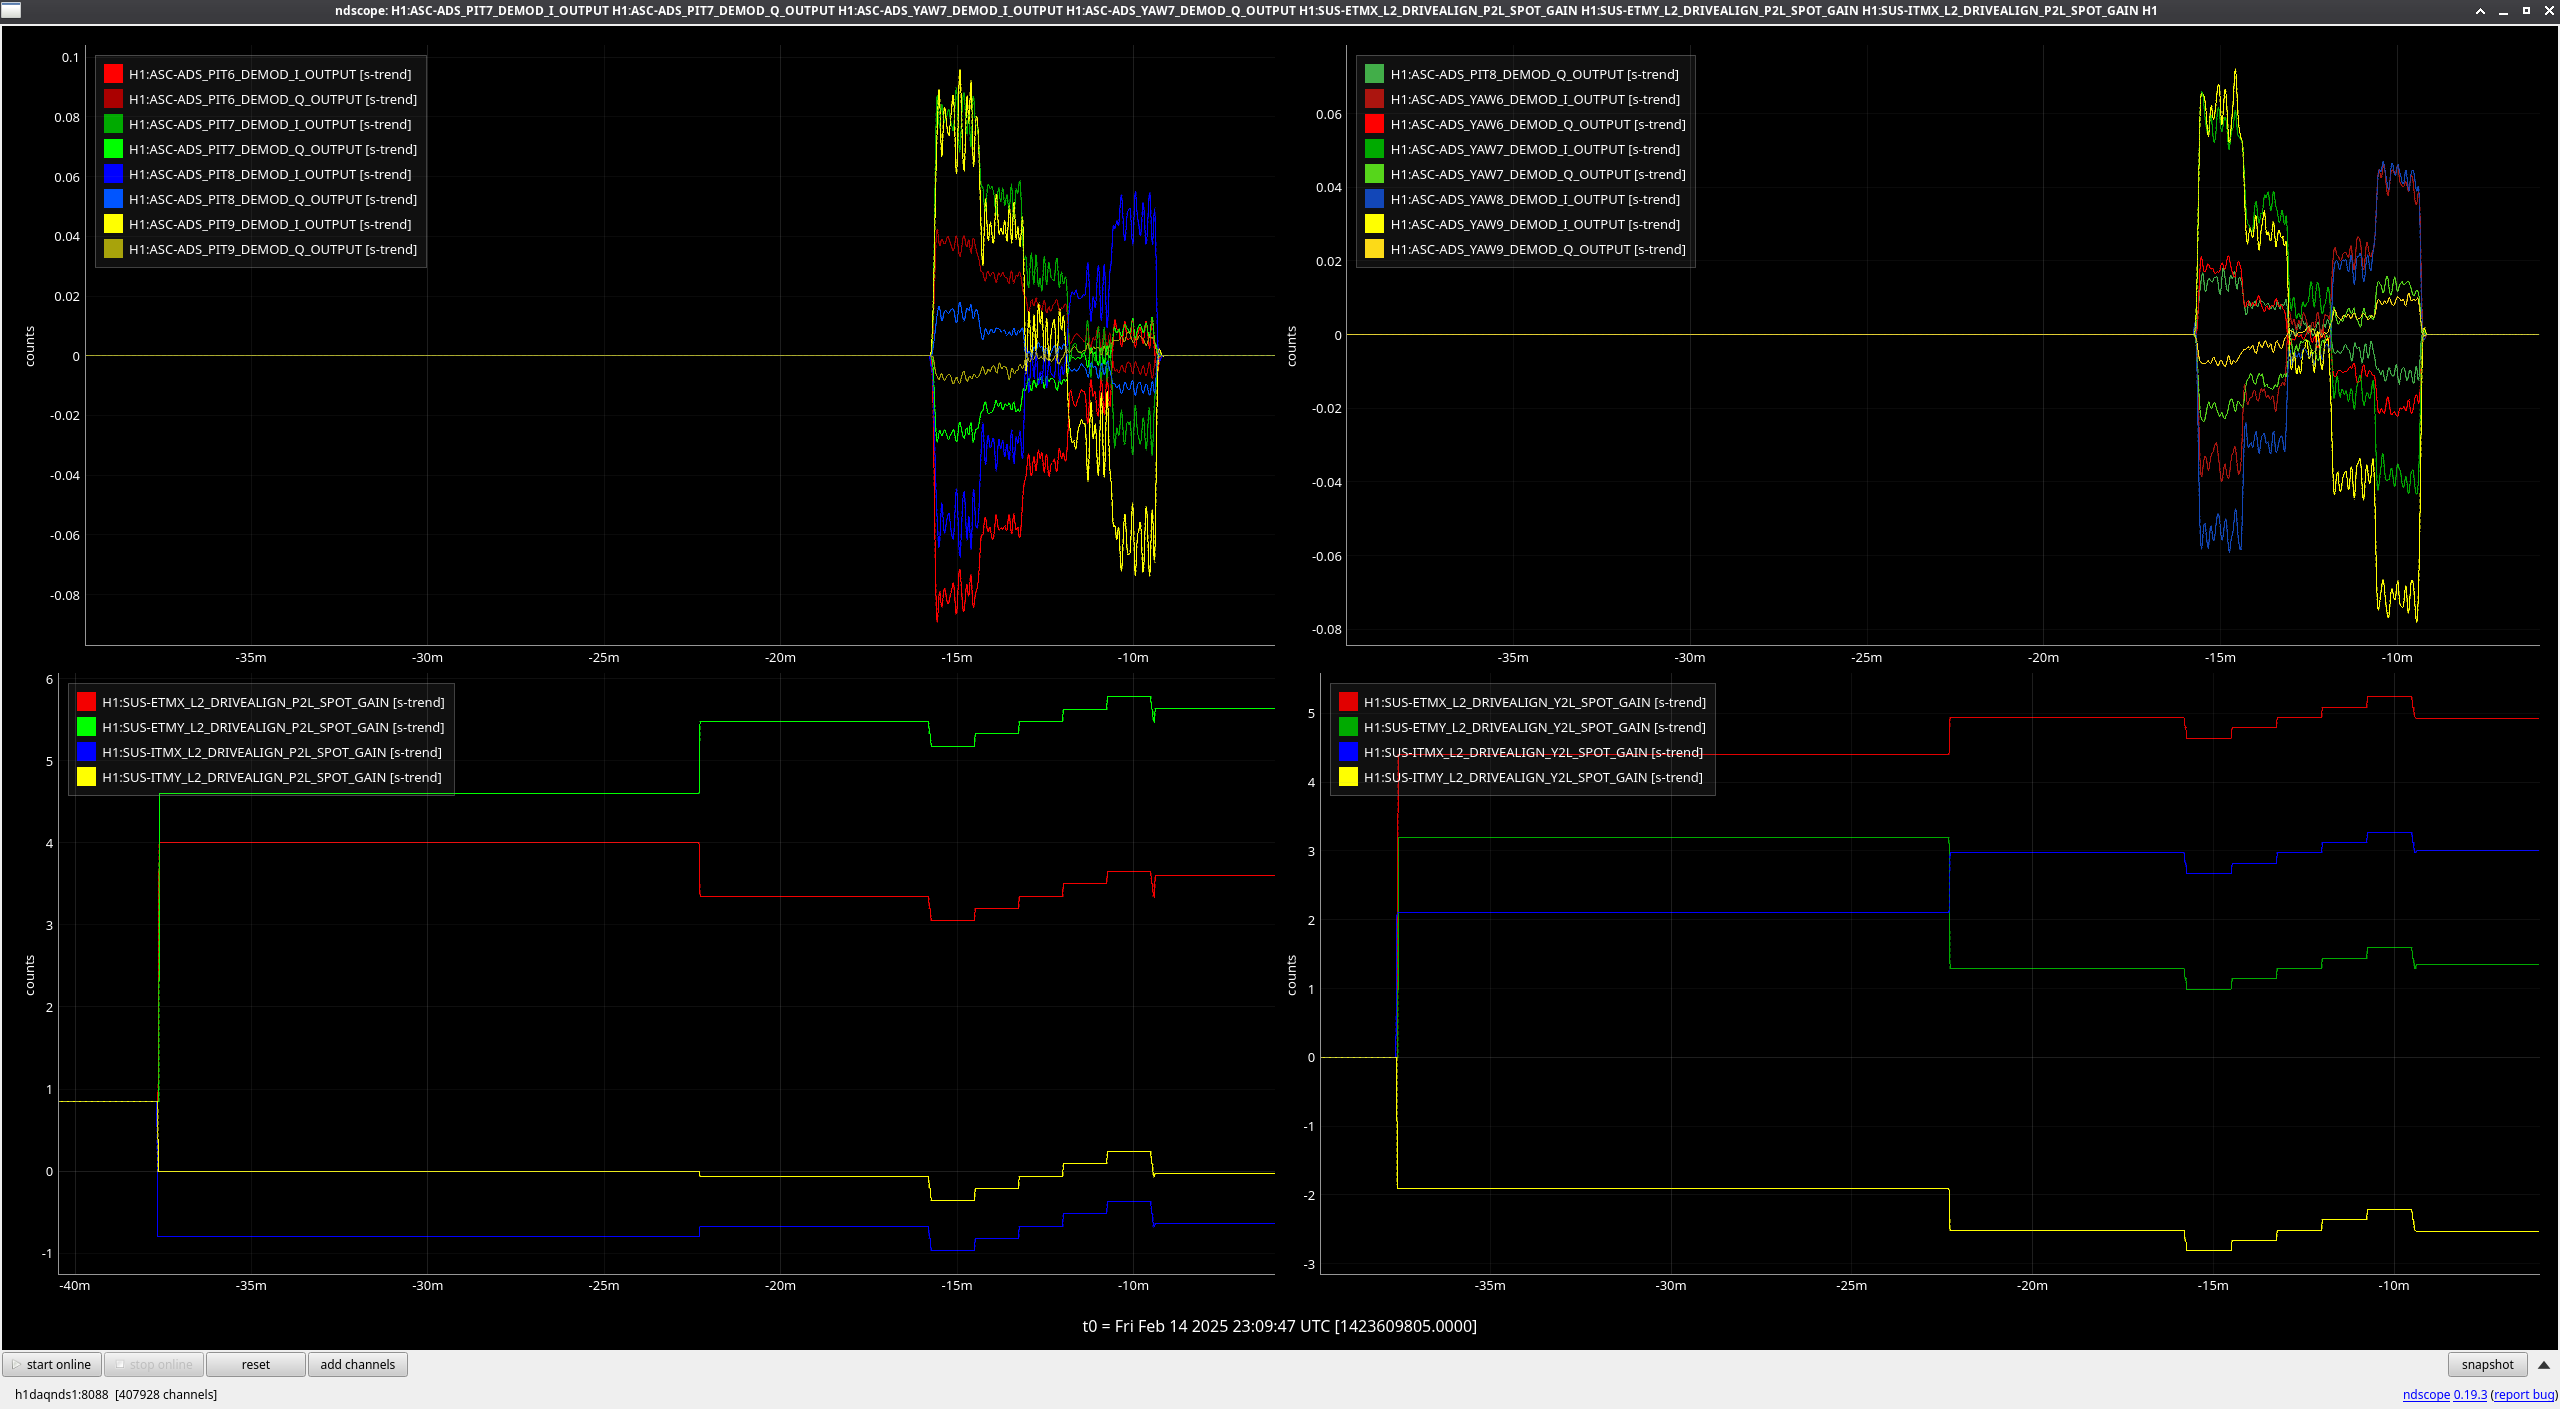Click blue swatch for PIT8_DEMOD_Q_OUTPUT in top-left legend
Viewport: 2560px width, 1409px height.
click(113, 199)
